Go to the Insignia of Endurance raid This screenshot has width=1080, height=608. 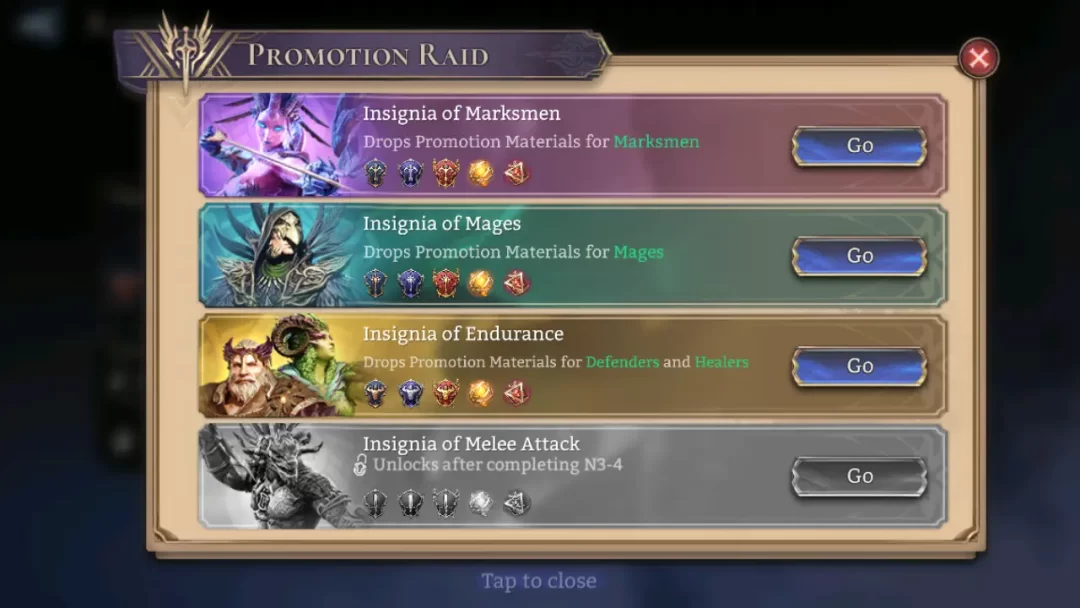coord(860,366)
